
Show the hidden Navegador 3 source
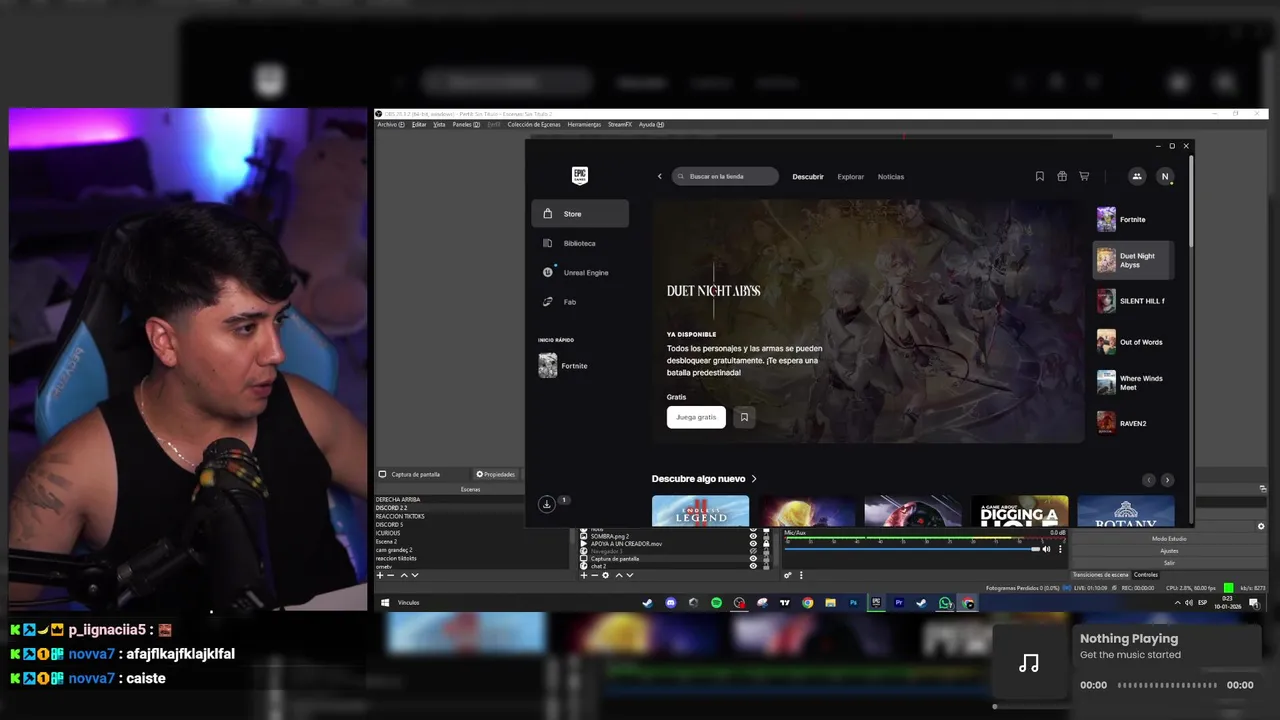pyautogui.click(x=753, y=551)
